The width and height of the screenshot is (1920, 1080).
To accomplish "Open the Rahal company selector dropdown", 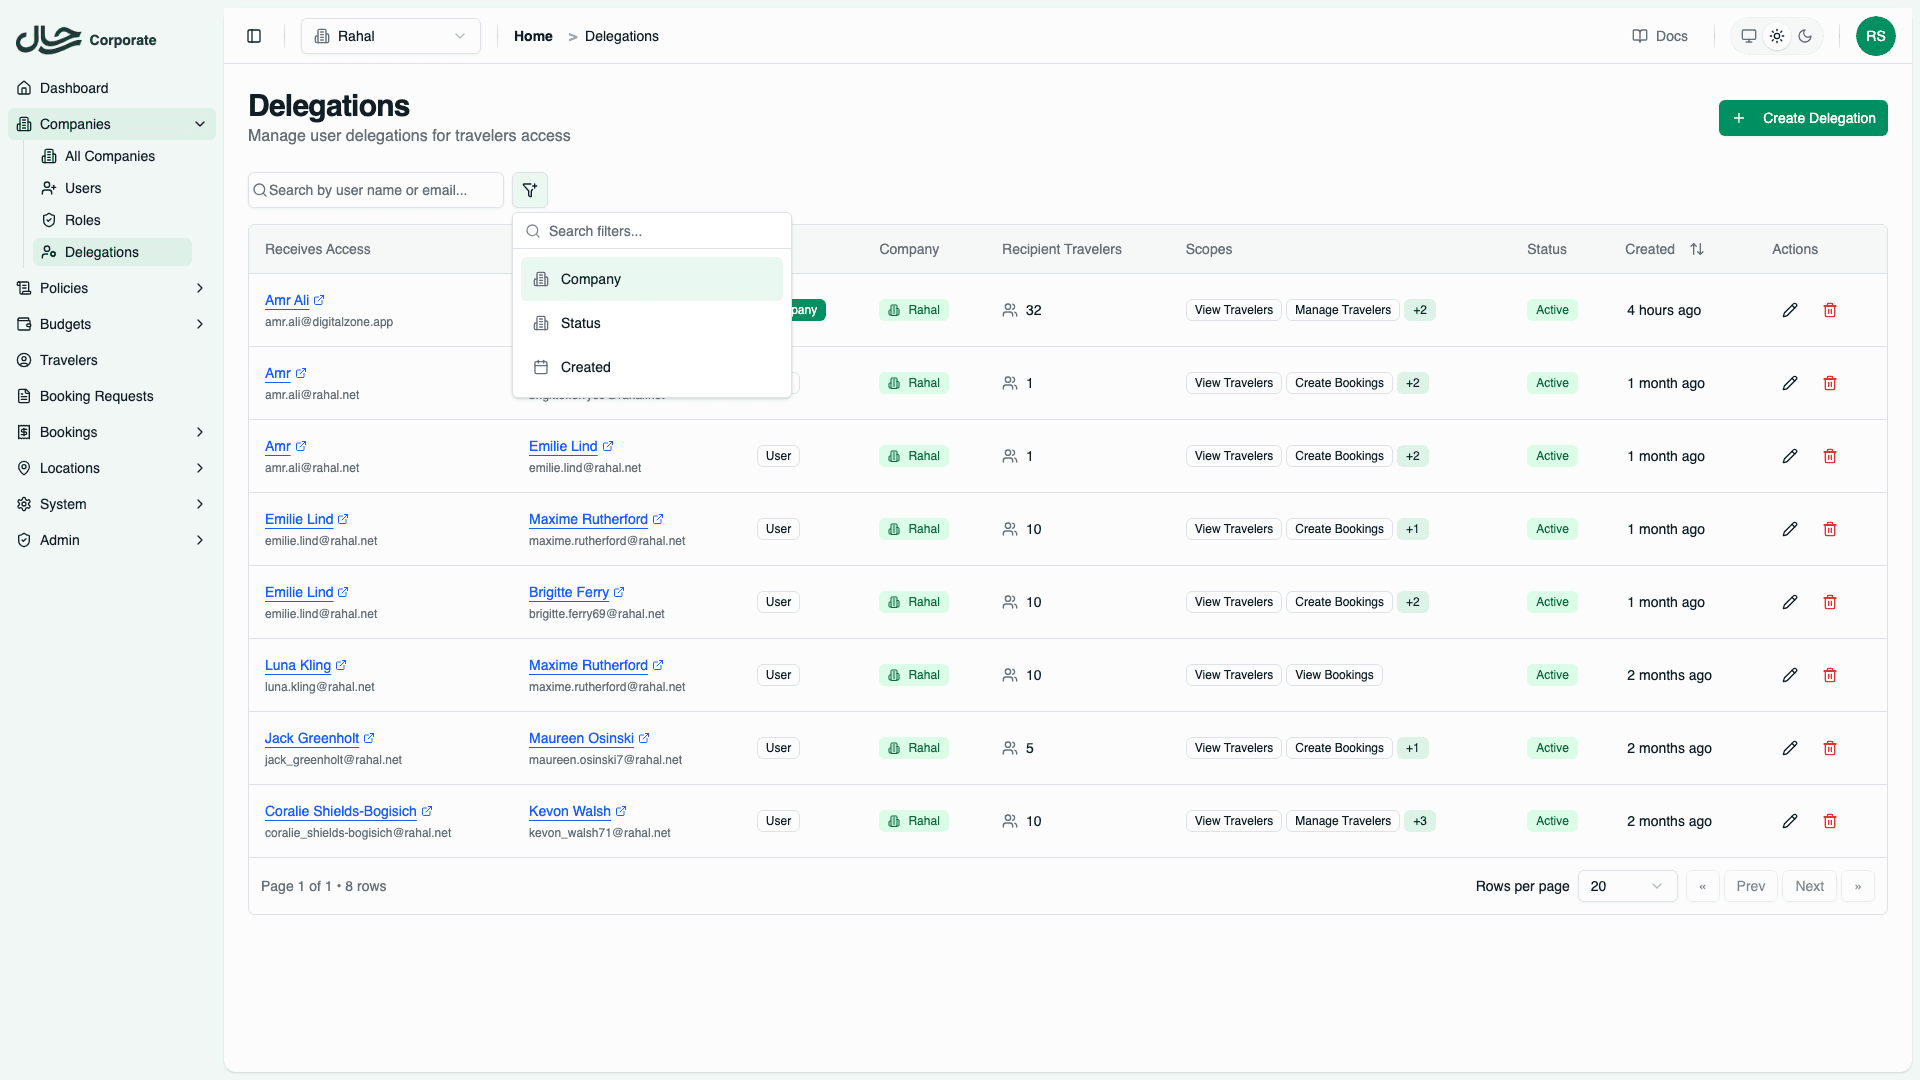I will pyautogui.click(x=390, y=36).
